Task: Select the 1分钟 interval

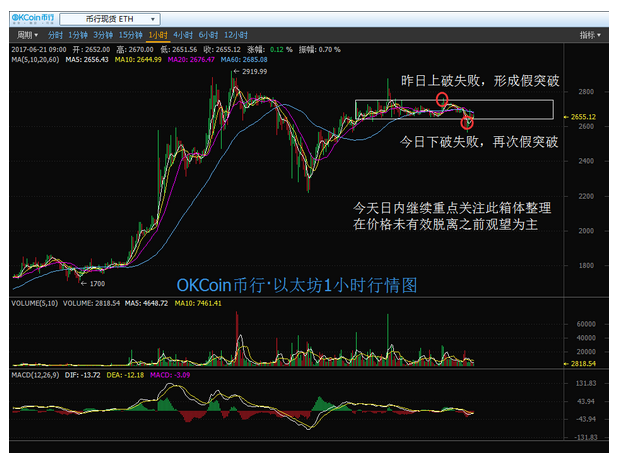Action: tap(79, 34)
